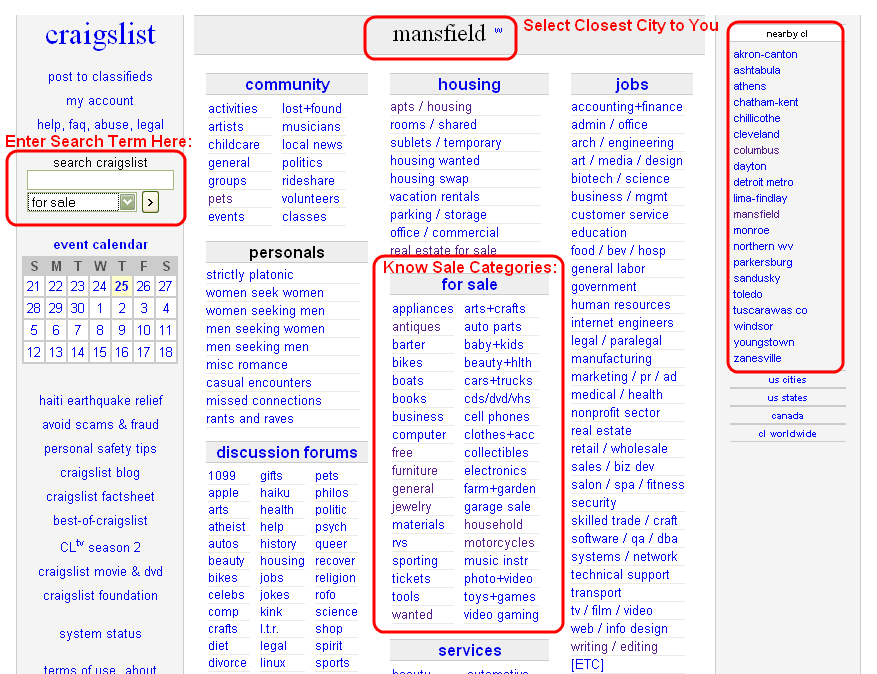Open the housing section header

coord(469,84)
